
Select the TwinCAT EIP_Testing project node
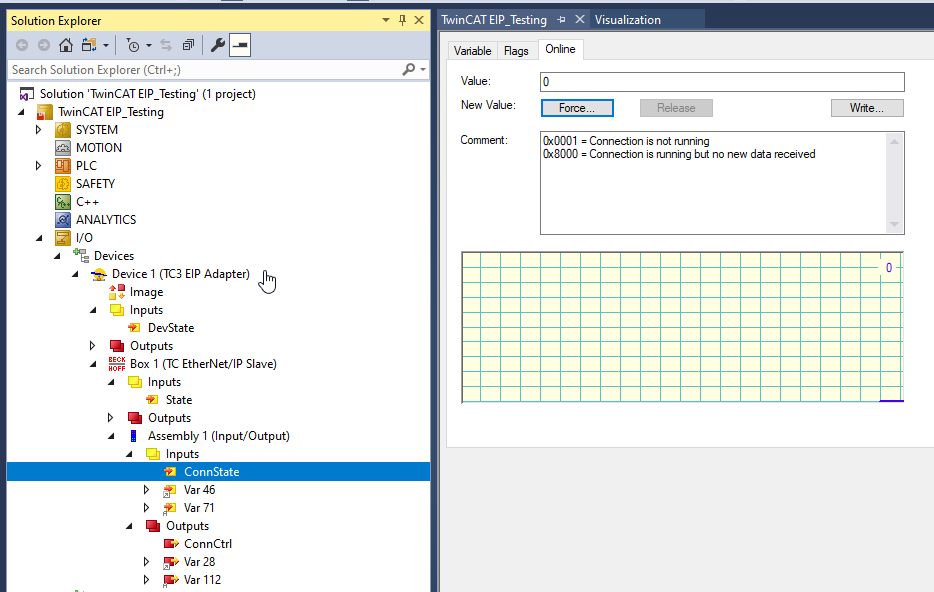111,112
